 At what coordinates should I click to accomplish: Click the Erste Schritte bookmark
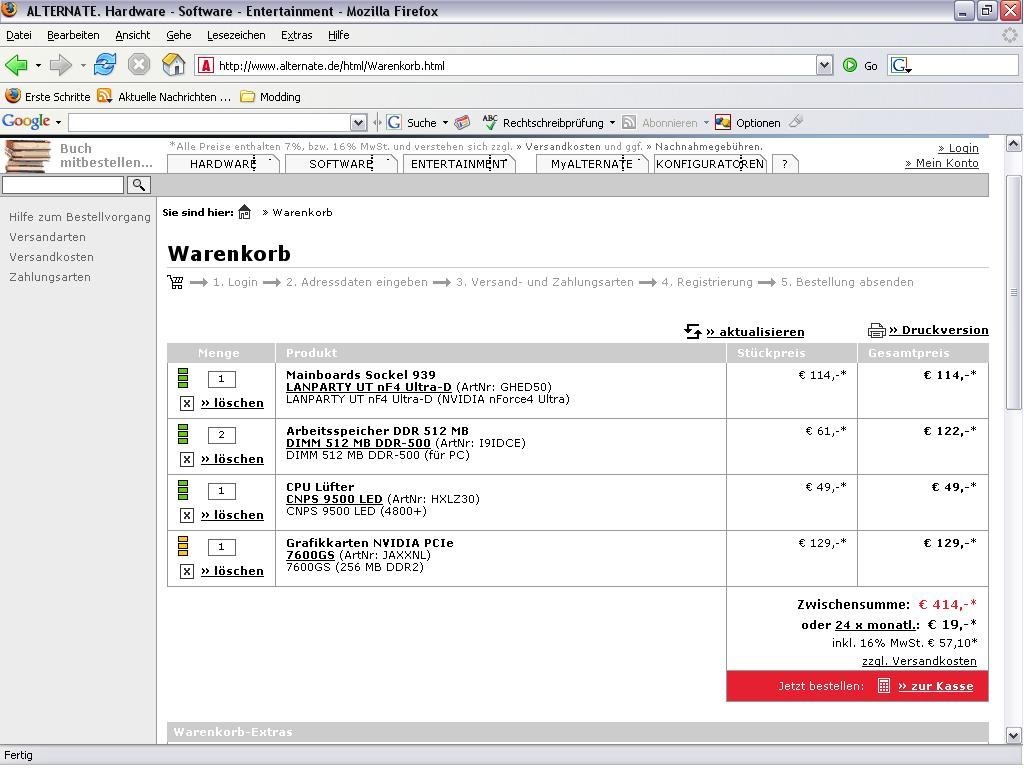click(48, 97)
